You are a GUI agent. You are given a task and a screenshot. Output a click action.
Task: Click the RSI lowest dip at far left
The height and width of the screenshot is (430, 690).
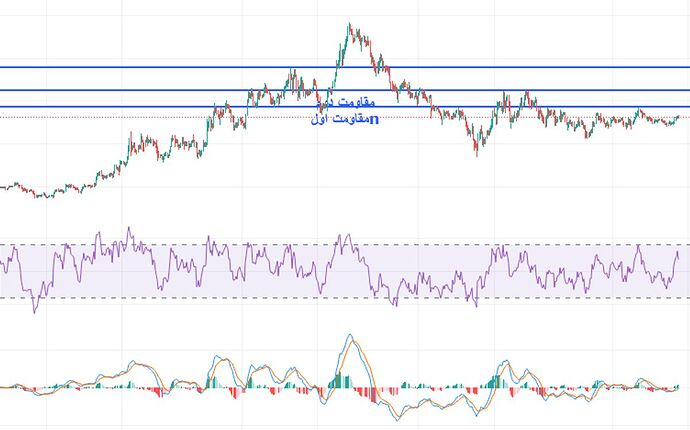coord(34,311)
